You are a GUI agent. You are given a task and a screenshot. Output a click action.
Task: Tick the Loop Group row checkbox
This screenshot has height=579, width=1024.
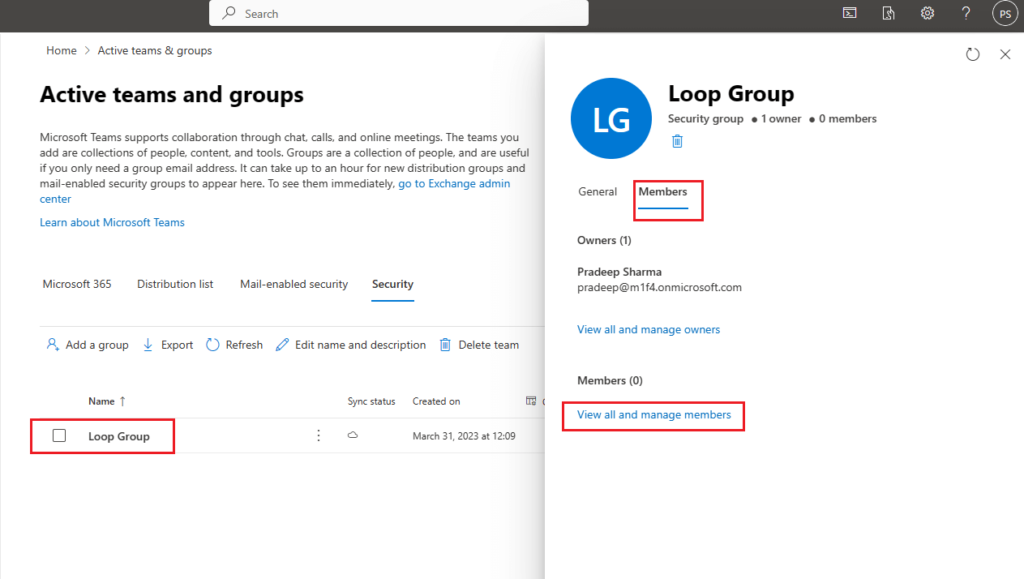click(x=59, y=435)
